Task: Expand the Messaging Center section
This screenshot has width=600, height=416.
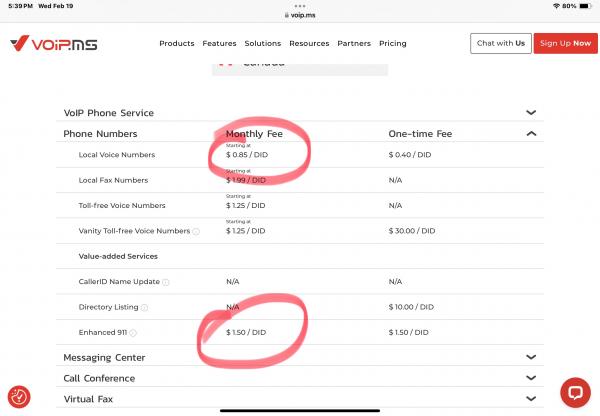Action: pyautogui.click(x=531, y=357)
